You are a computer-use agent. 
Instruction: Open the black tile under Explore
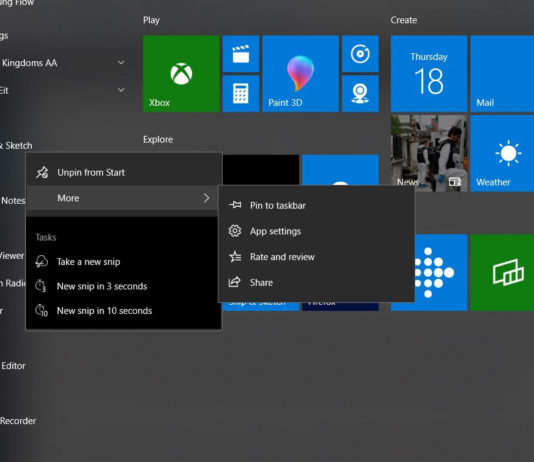pos(261,170)
